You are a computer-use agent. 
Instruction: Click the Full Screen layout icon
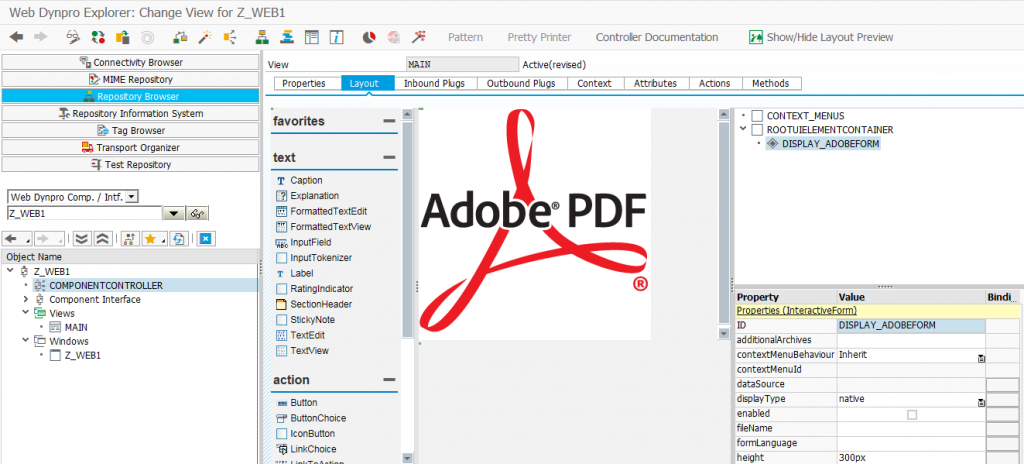(x=312, y=37)
